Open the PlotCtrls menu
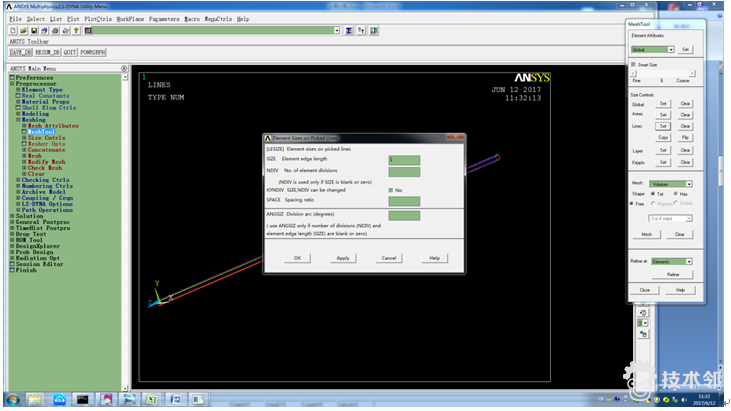 tap(98, 19)
